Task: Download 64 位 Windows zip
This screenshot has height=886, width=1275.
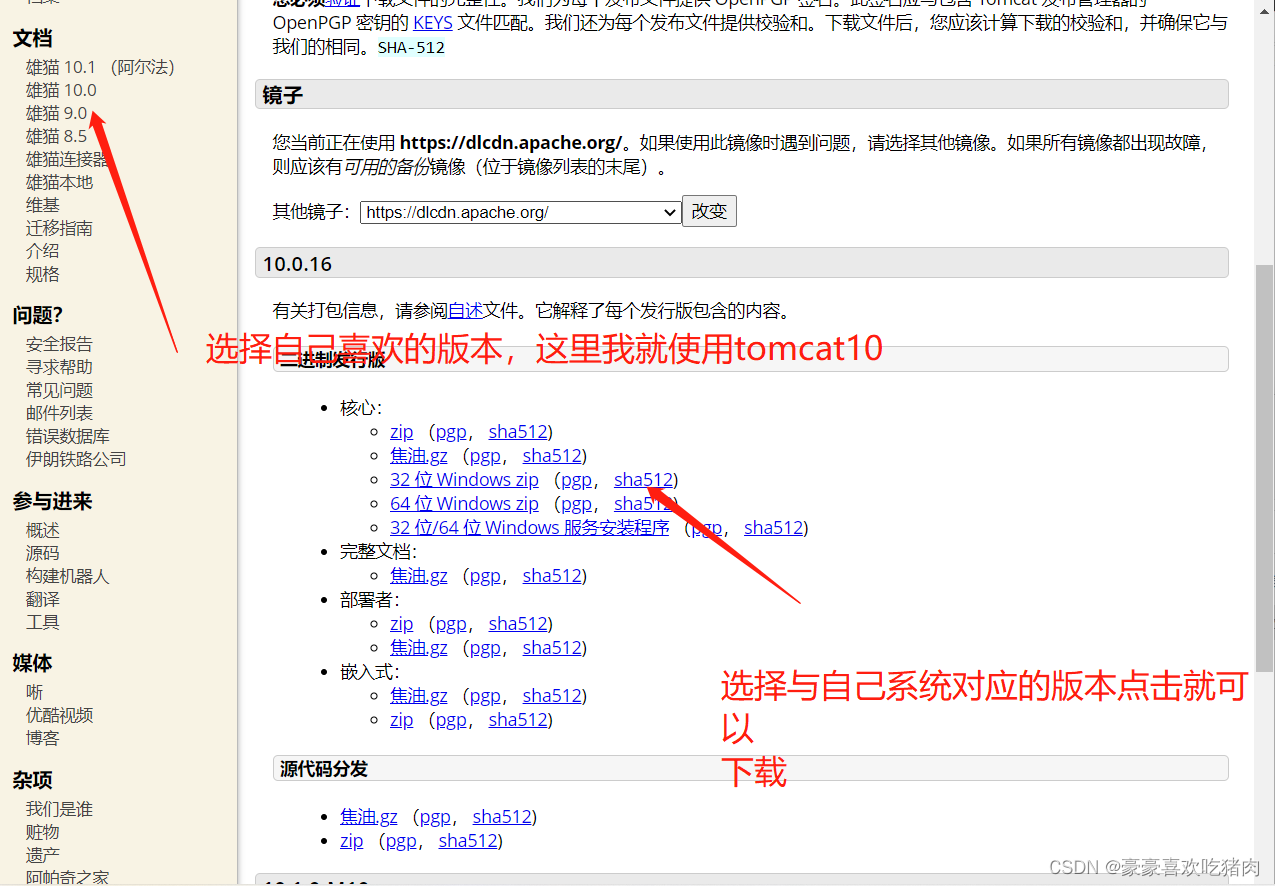Action: pos(464,504)
